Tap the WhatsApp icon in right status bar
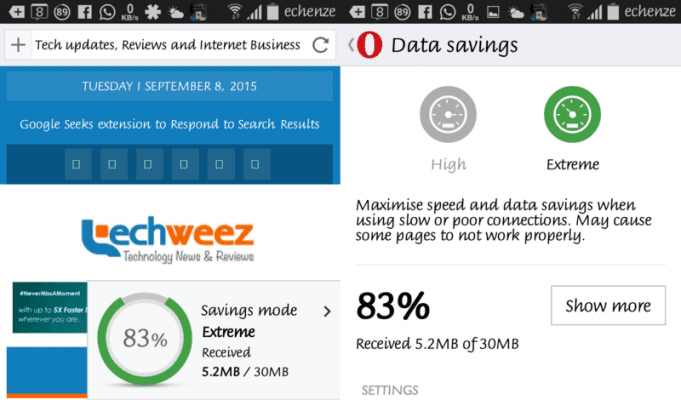The height and width of the screenshot is (400, 681). click(x=447, y=12)
